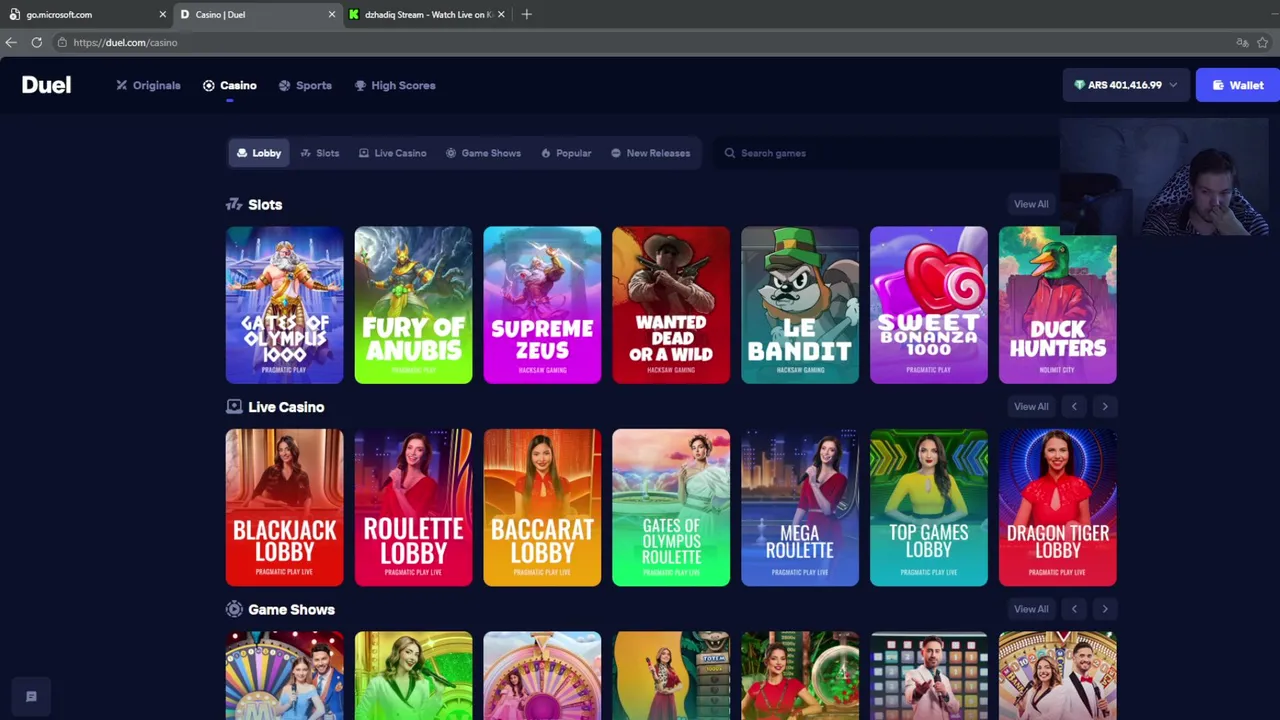Show next Live Casino games

[1105, 407]
